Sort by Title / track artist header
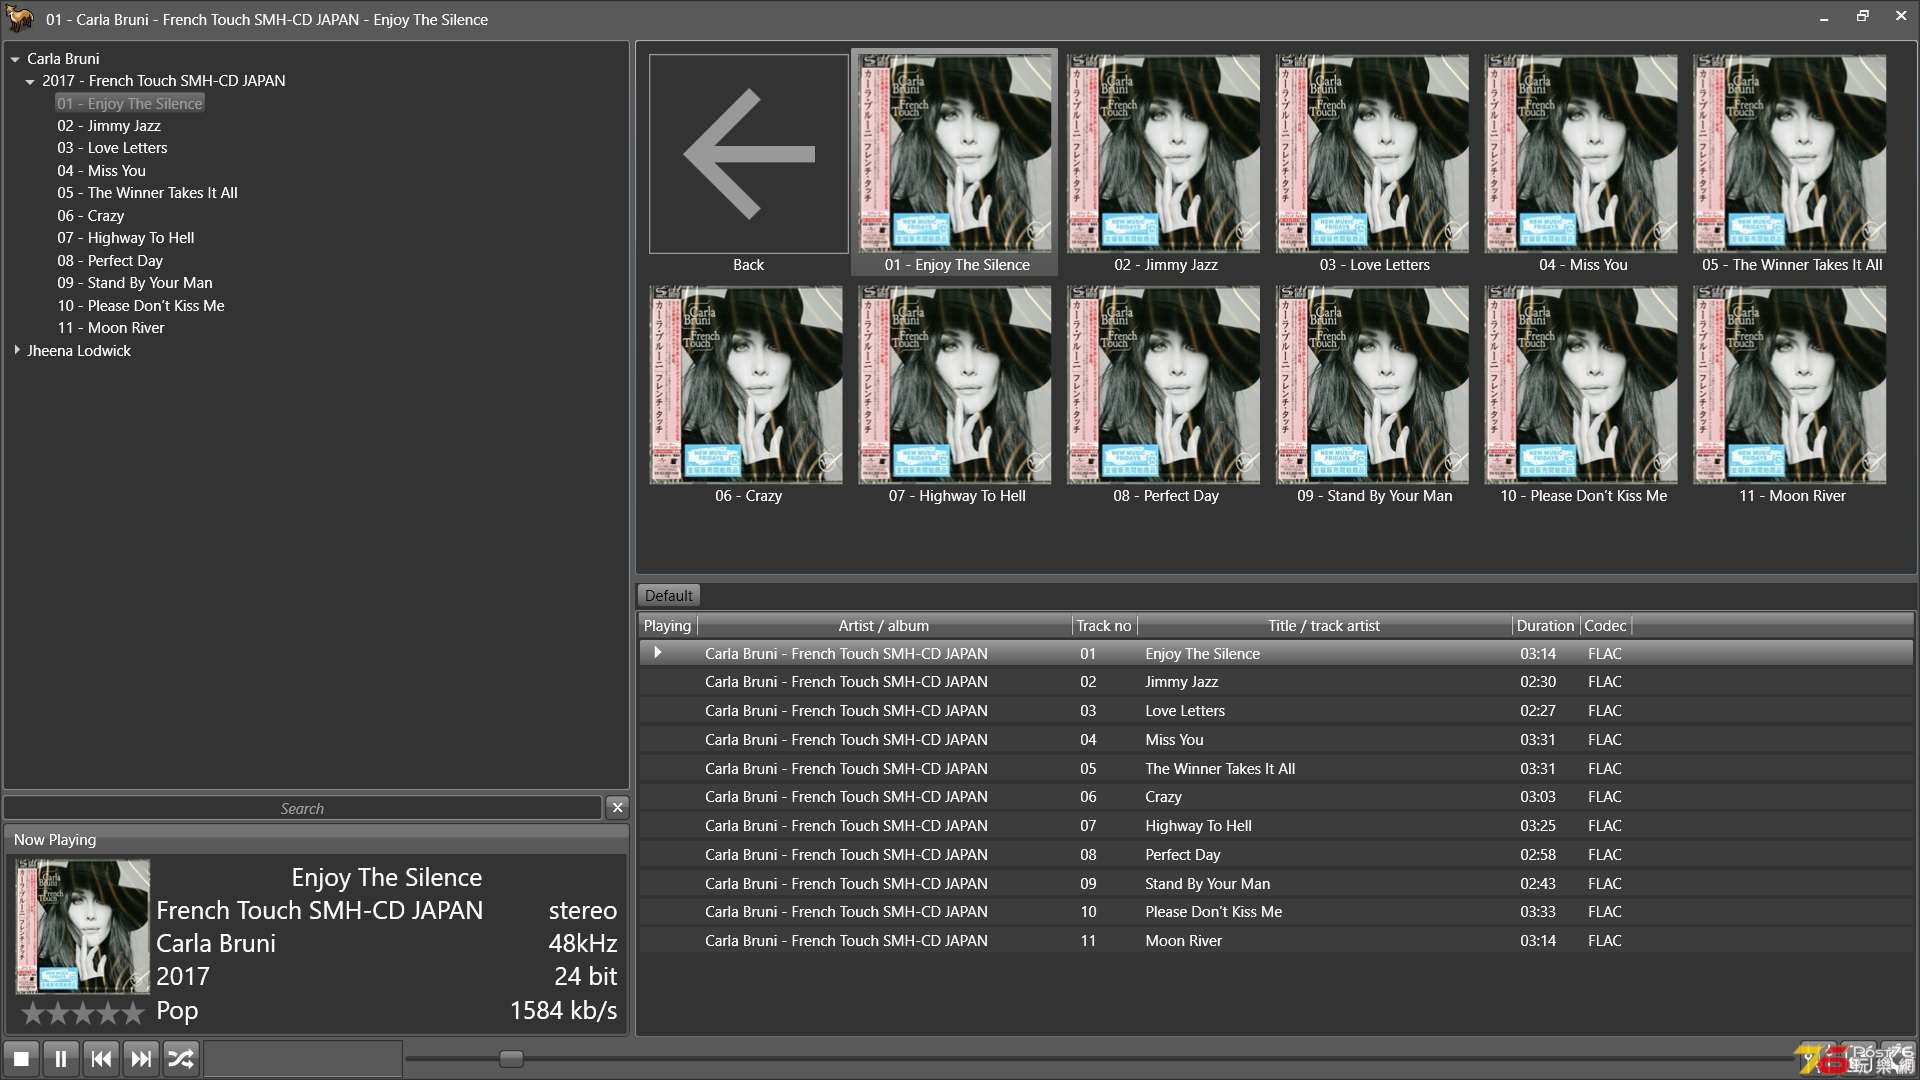Viewport: 1920px width, 1080px height. 1324,626
